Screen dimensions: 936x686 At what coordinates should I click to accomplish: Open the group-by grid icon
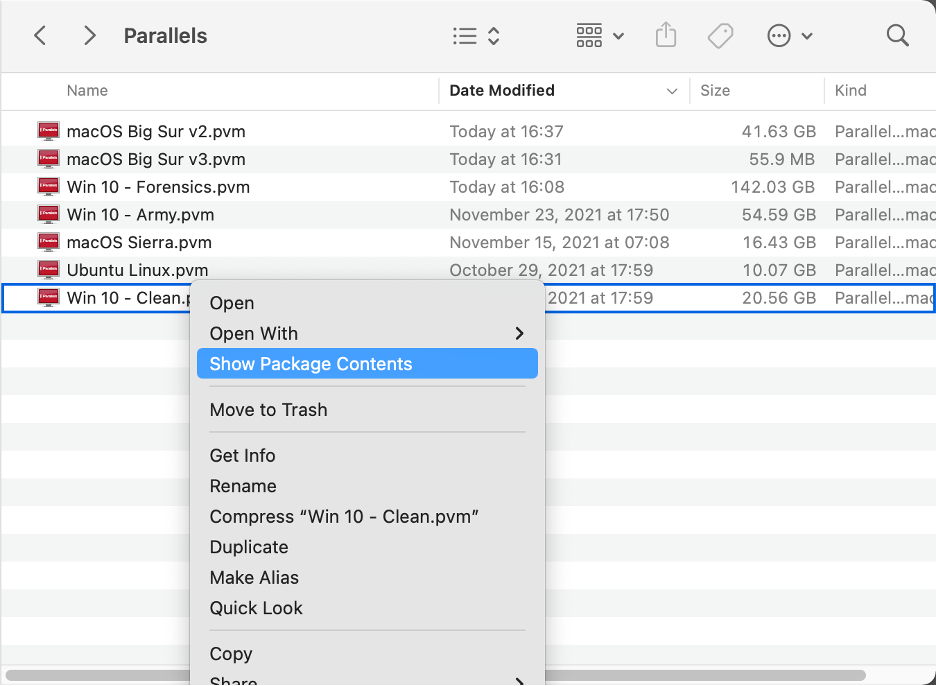(589, 36)
